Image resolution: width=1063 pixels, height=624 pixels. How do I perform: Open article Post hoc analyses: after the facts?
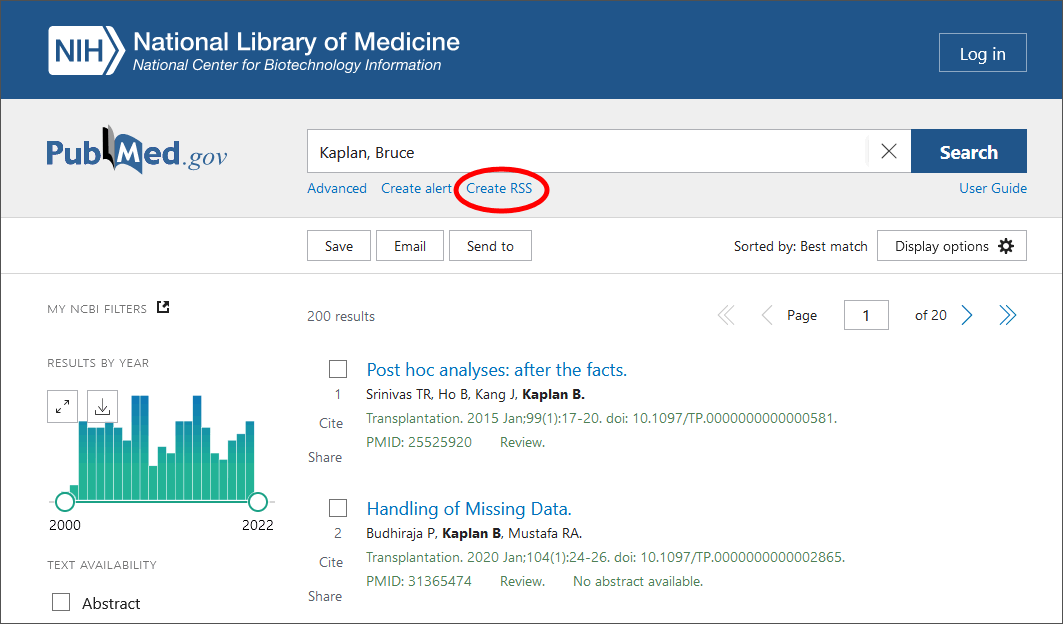click(x=496, y=370)
